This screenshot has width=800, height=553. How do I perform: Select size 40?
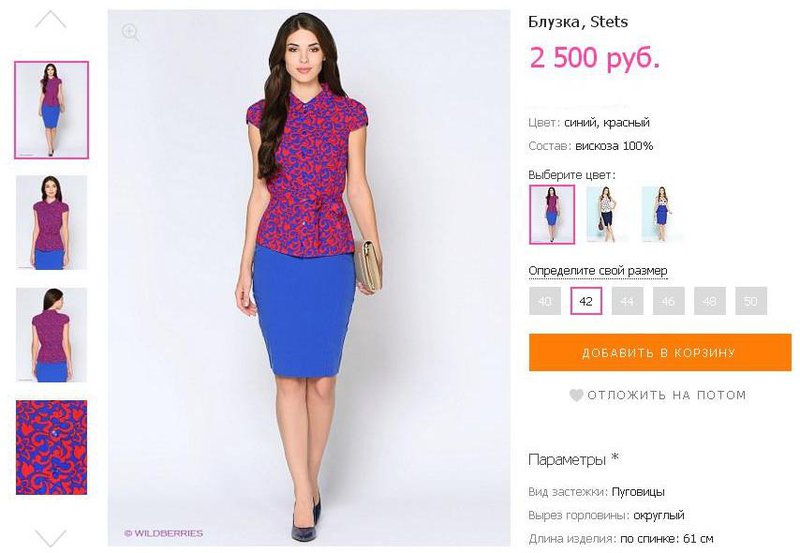tap(545, 301)
